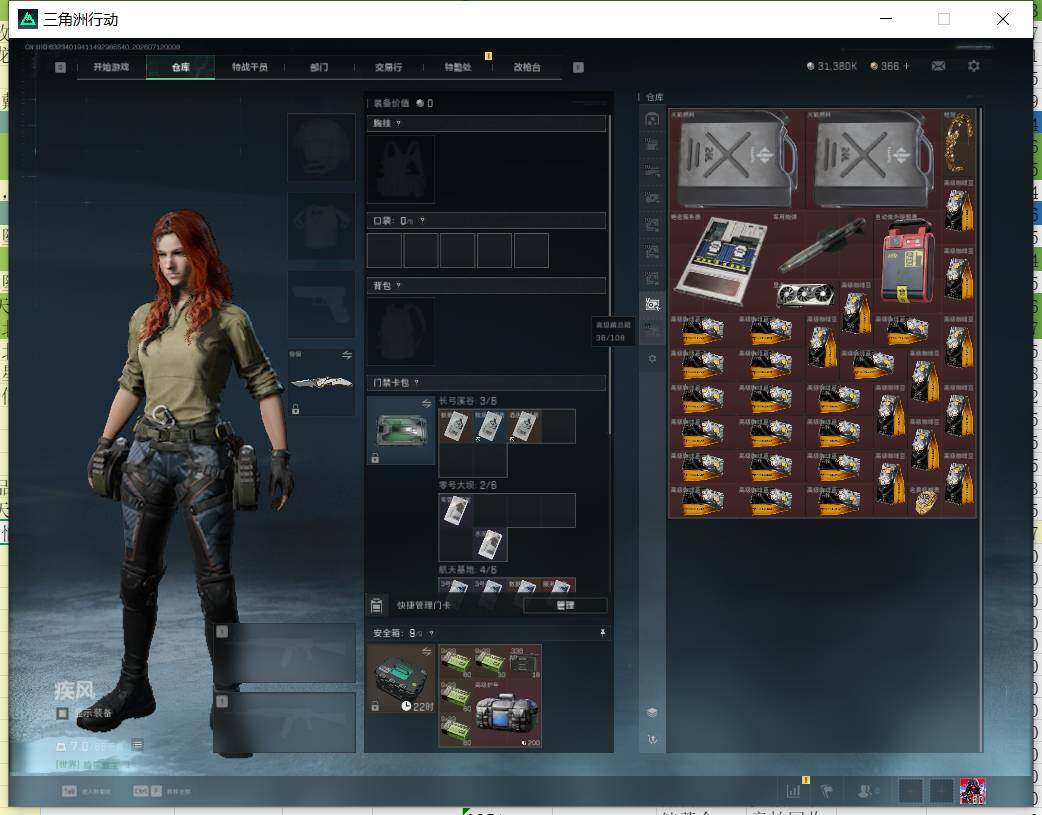Image resolution: width=1042 pixels, height=815 pixels.
Task: Select the highlighted warehouse container tab in sidebar
Action: pyautogui.click(x=652, y=304)
